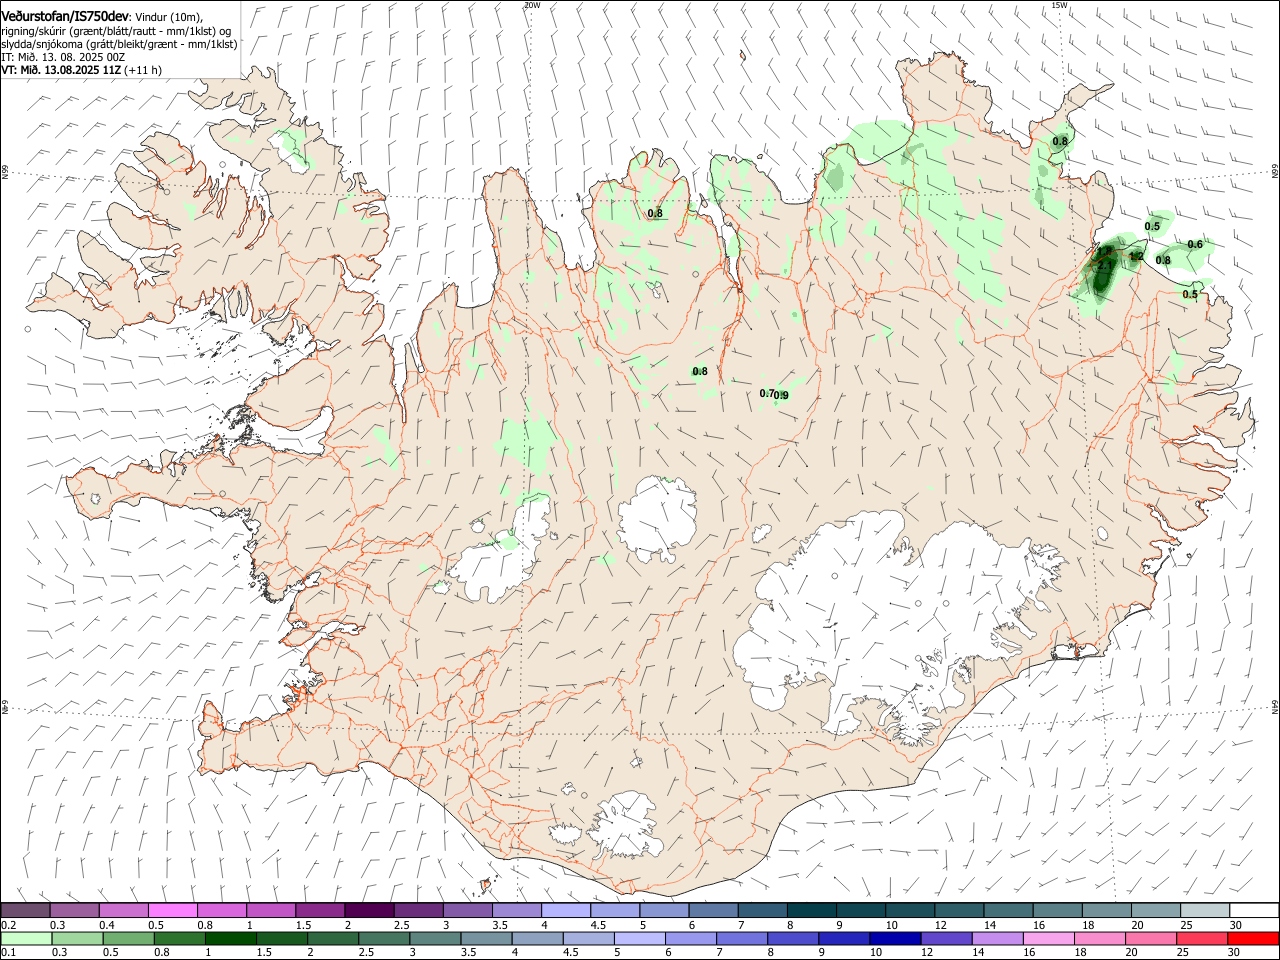Click the 'Veðurstofan/IS750dev' title text
Screen dimensions: 1280x960
[x=65, y=17]
